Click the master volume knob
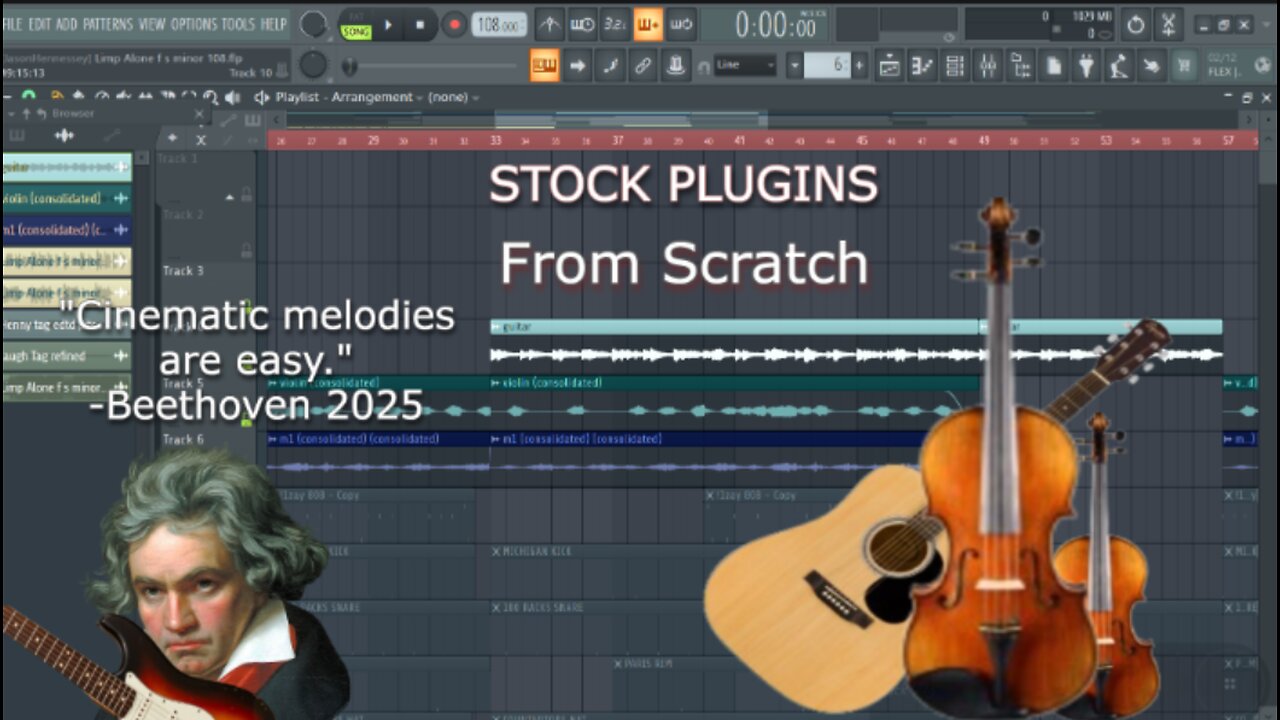The width and height of the screenshot is (1280, 720). tap(314, 24)
